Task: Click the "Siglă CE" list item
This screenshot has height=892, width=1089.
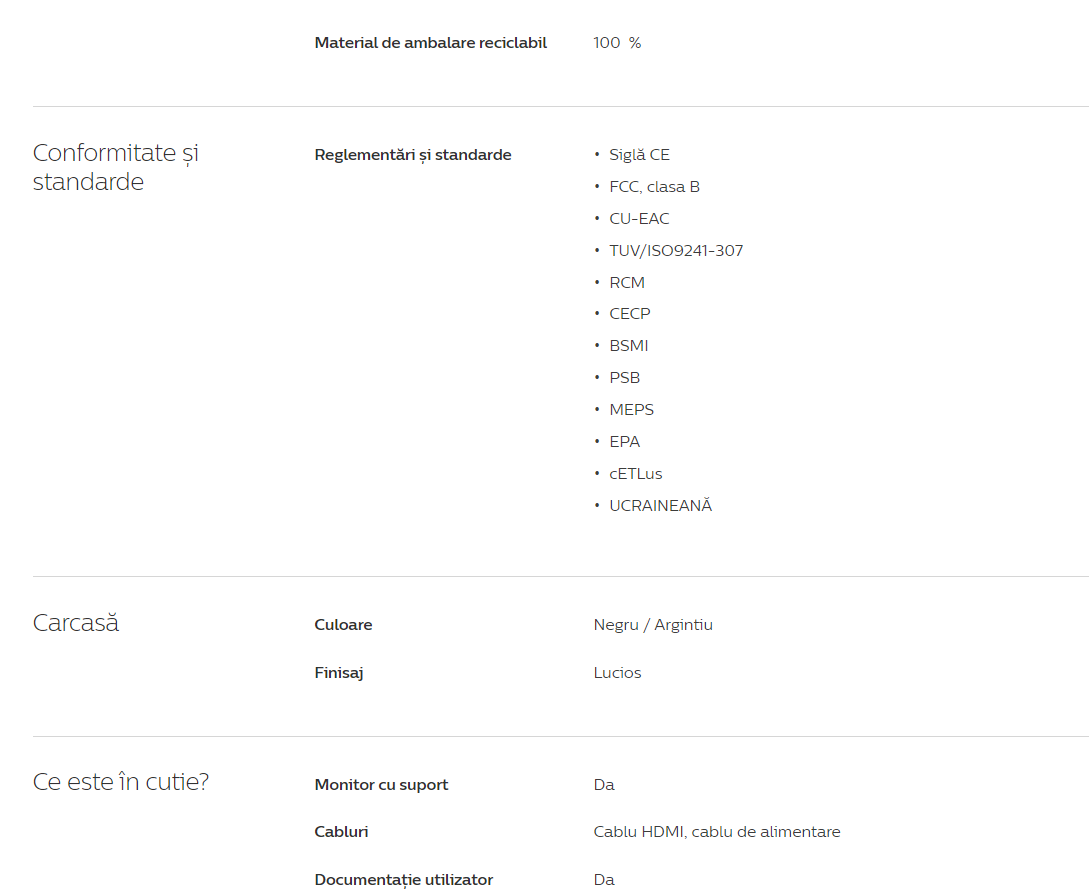Action: pyautogui.click(x=639, y=155)
